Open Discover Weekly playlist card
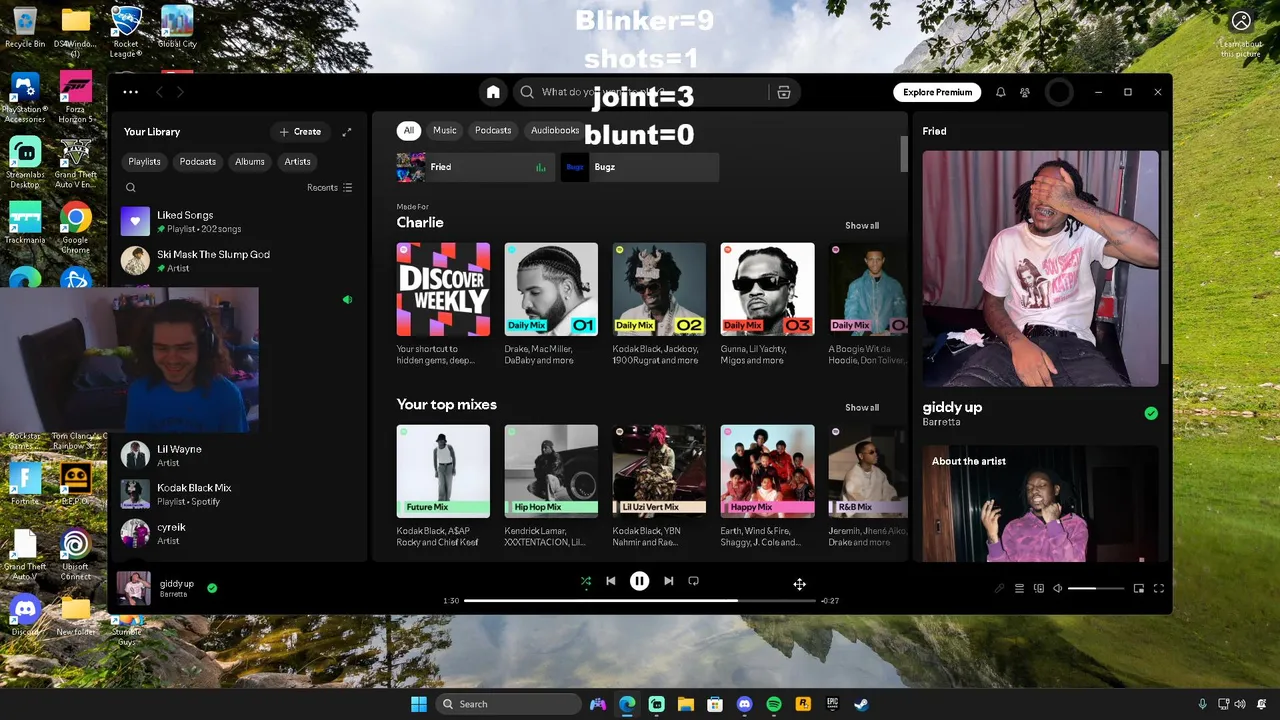This screenshot has width=1280, height=720. (x=443, y=304)
